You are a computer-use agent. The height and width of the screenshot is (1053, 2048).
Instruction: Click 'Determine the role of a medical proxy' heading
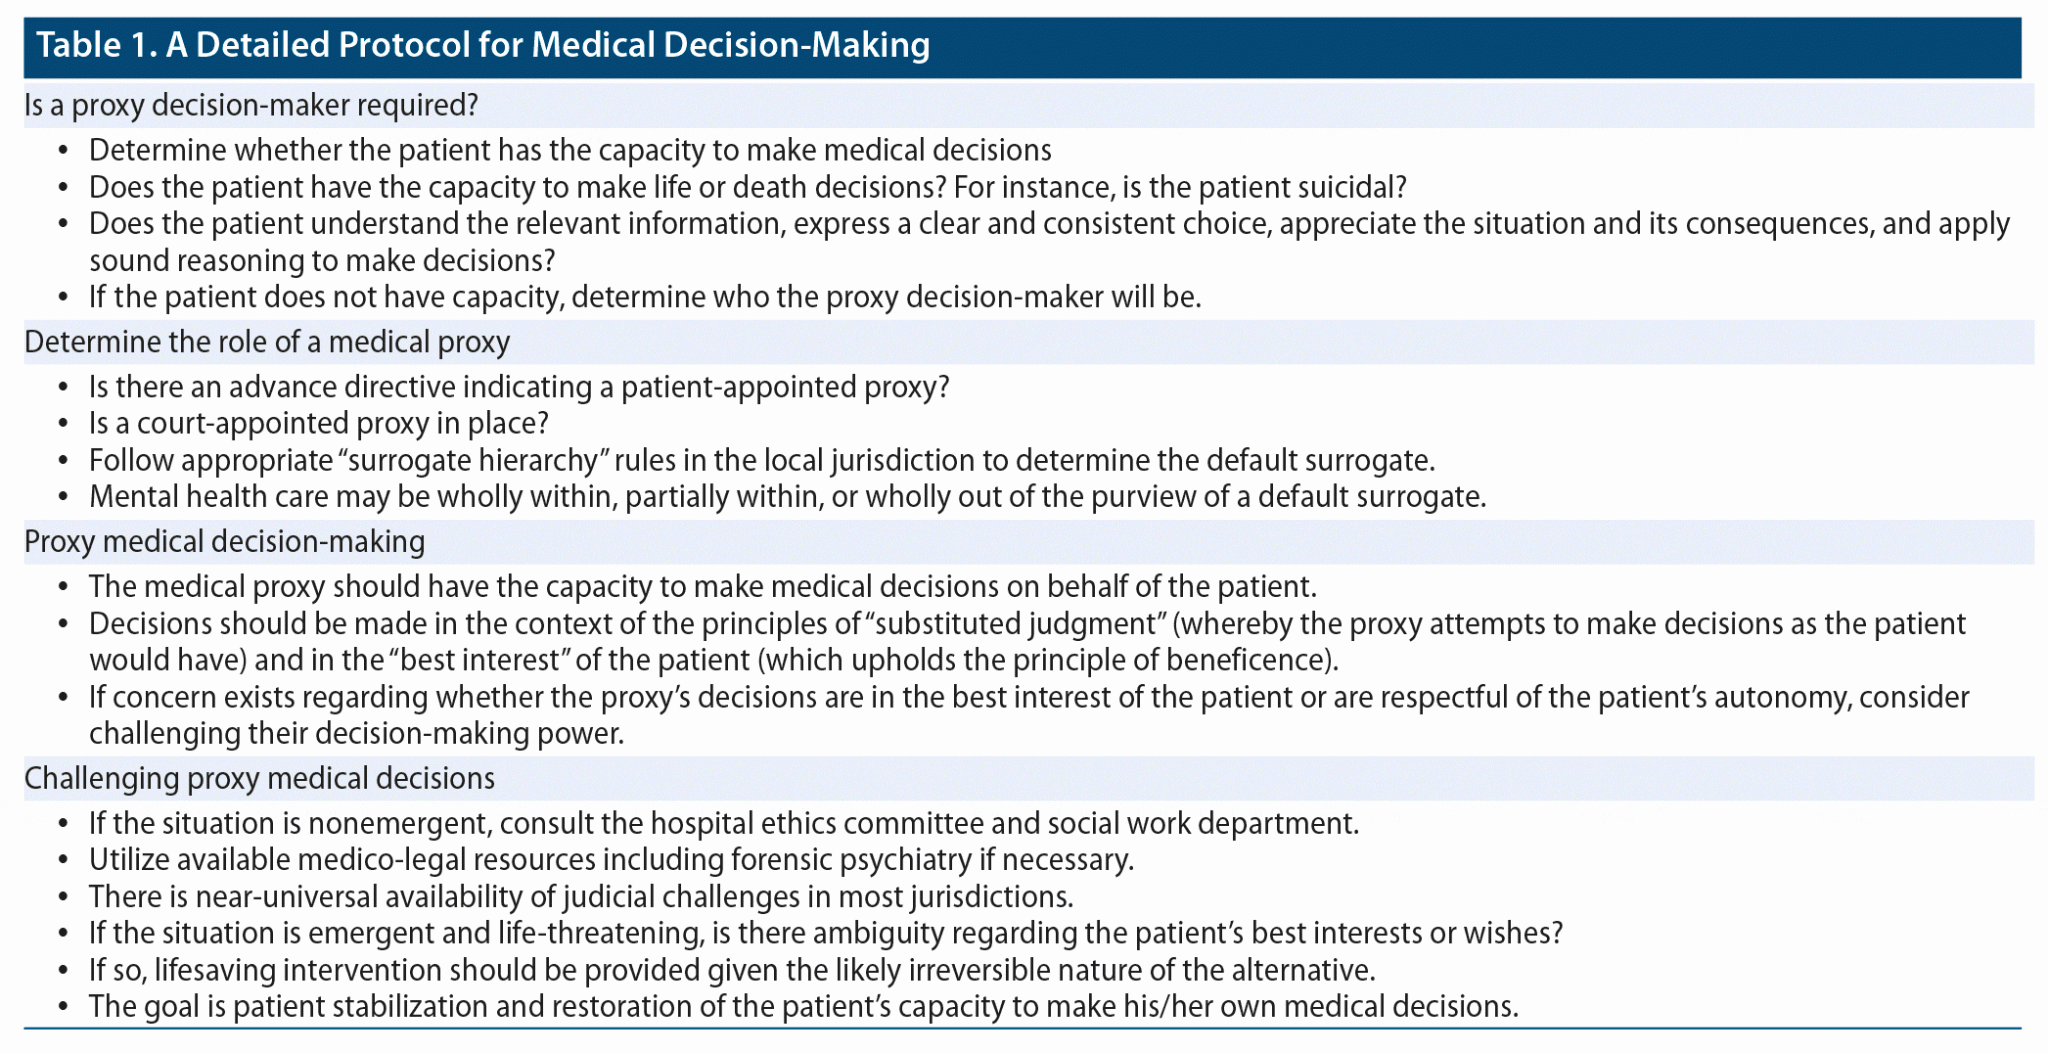coord(267,342)
